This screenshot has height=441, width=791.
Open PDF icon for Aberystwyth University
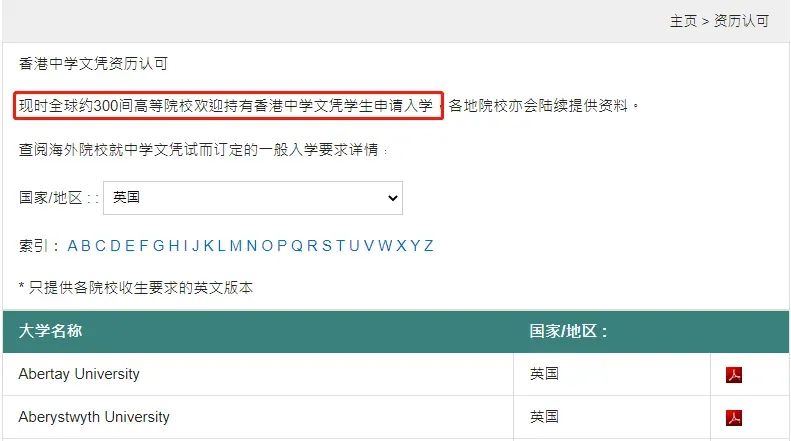coord(733,417)
